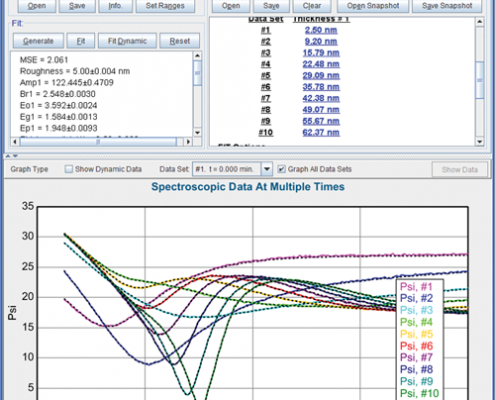Click the scroll-down arrow in thickness list panel
Viewport: 495px width, 400px height.
[479, 142]
